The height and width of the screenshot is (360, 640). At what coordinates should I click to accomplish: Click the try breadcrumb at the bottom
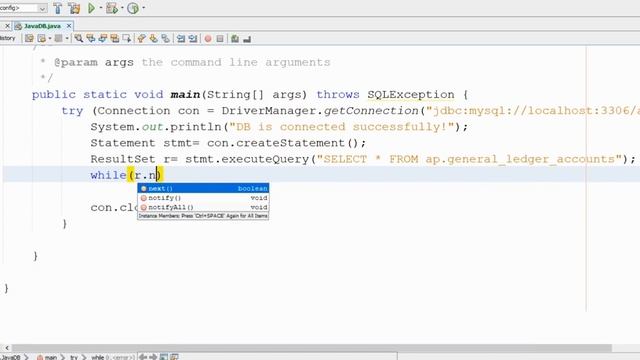point(74,357)
